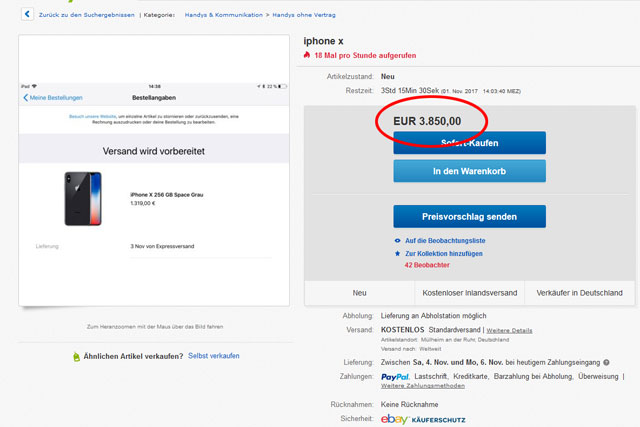Click the eBay Käuferschutz logo
640x427 pixels.
[x=423, y=419]
